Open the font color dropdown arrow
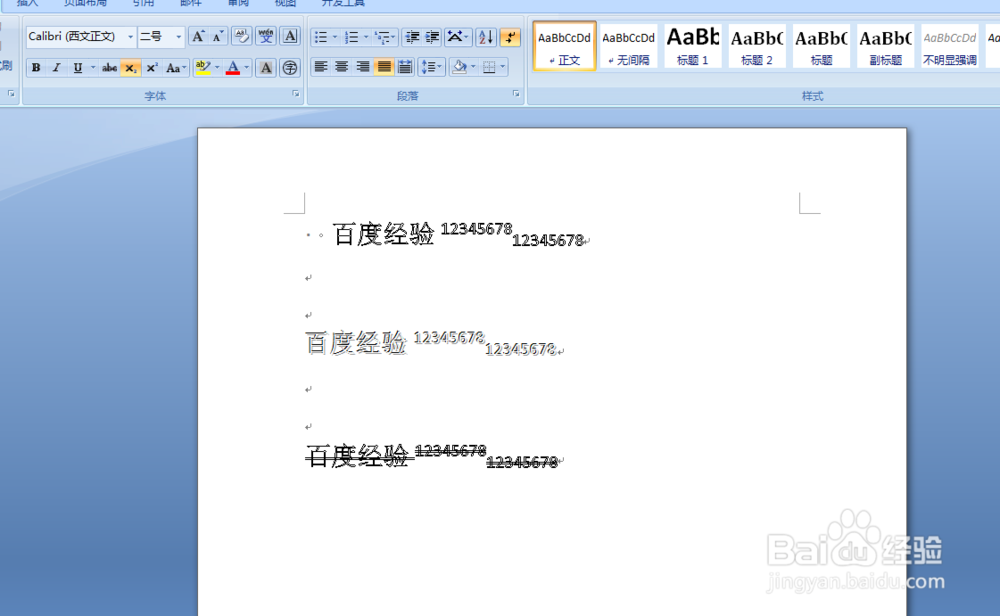1000x616 pixels. point(247,68)
